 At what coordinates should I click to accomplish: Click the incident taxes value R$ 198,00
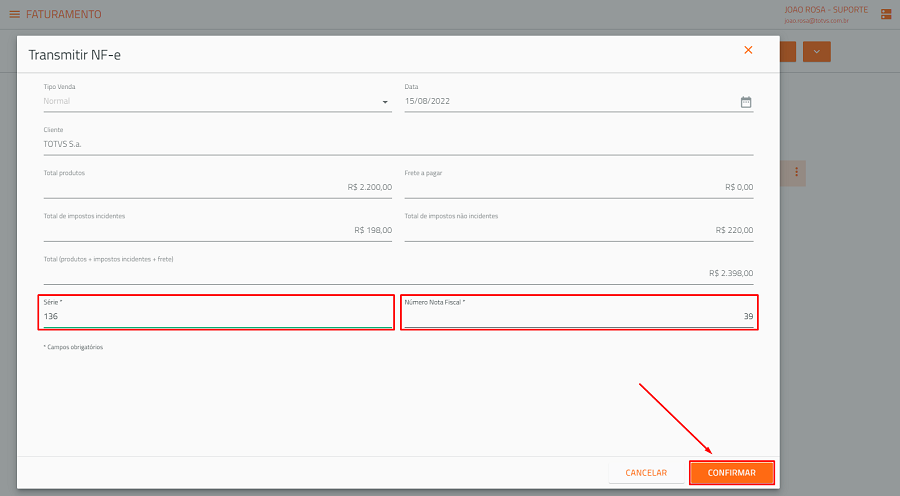pyautogui.click(x=373, y=230)
